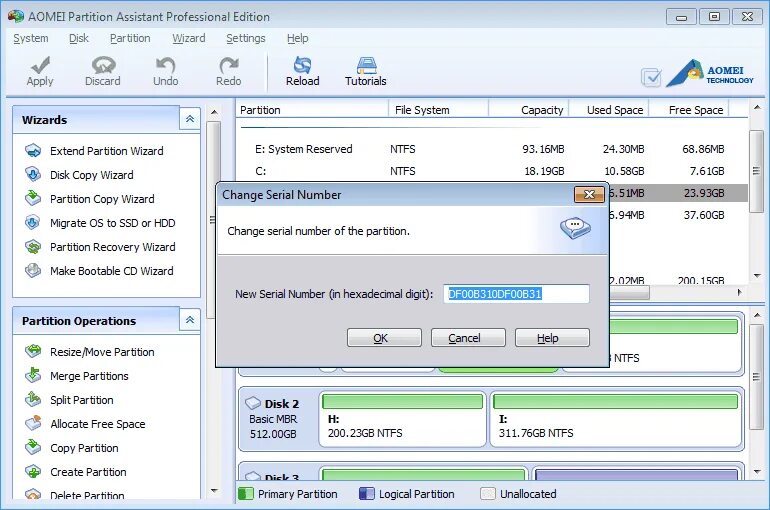Sort by Partition column header
The width and height of the screenshot is (770, 510).
tap(312, 110)
